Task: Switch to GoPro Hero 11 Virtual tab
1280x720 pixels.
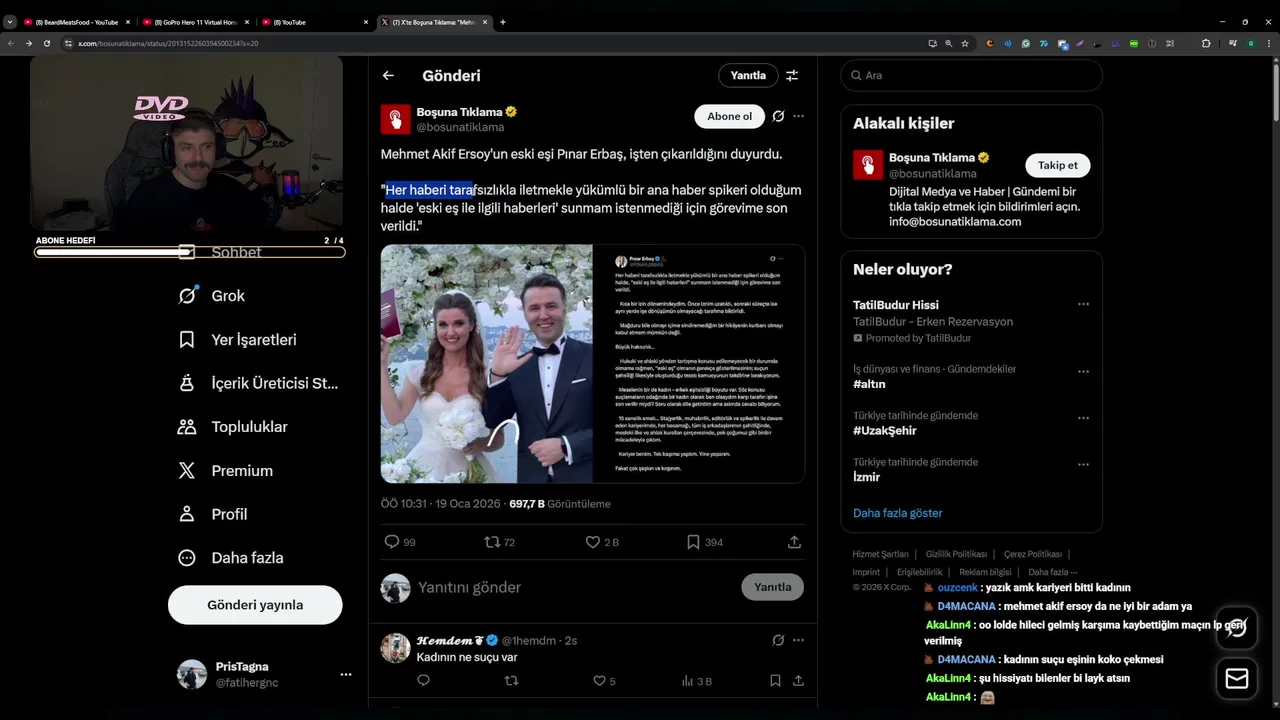Action: pyautogui.click(x=195, y=22)
